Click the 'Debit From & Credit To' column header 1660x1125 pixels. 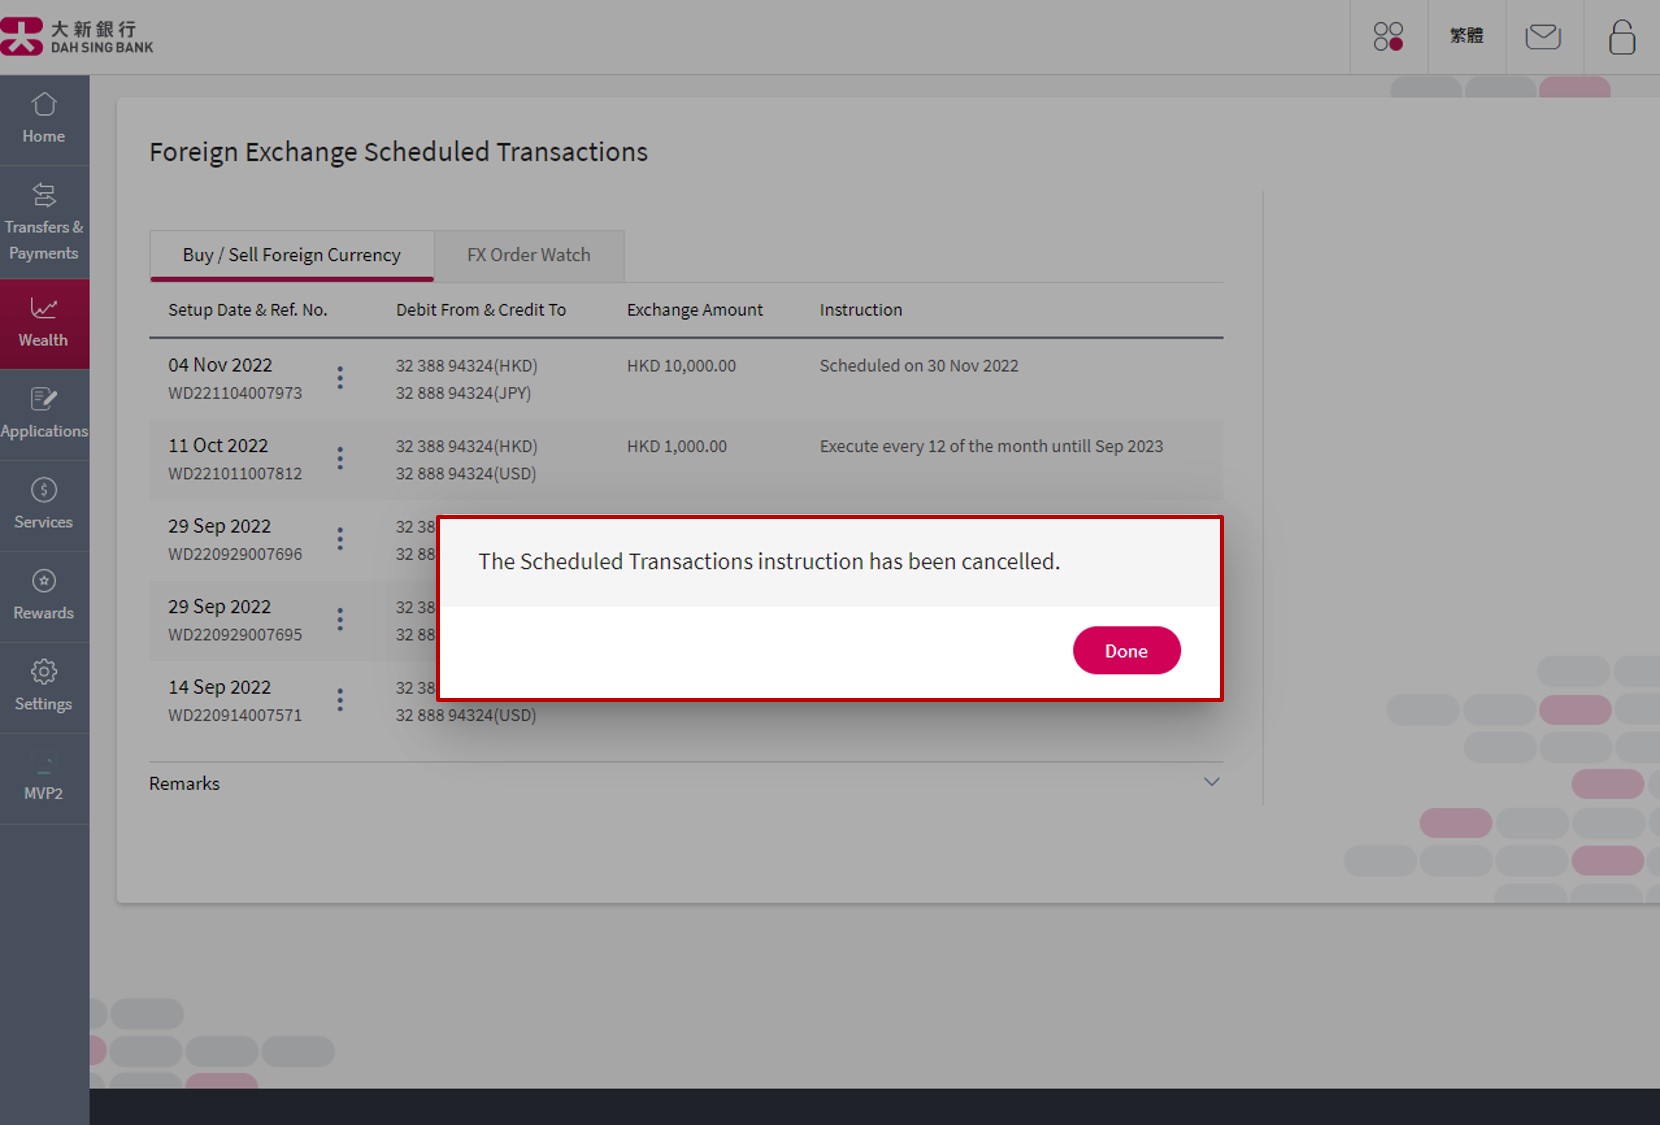(481, 310)
